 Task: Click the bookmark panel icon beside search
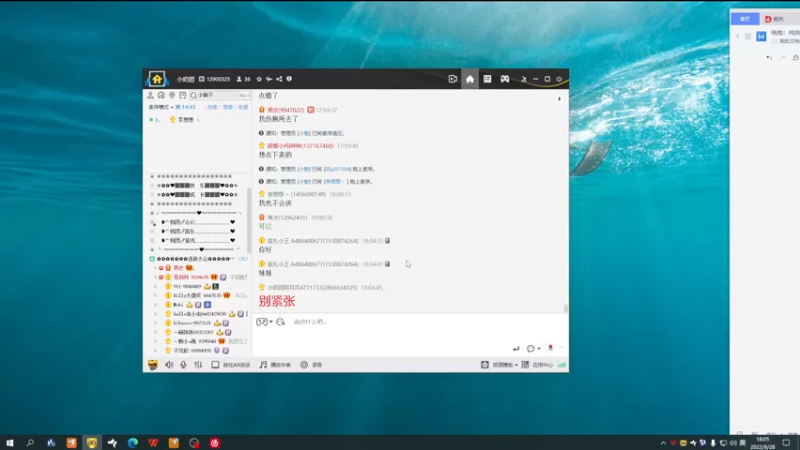tap(183, 95)
